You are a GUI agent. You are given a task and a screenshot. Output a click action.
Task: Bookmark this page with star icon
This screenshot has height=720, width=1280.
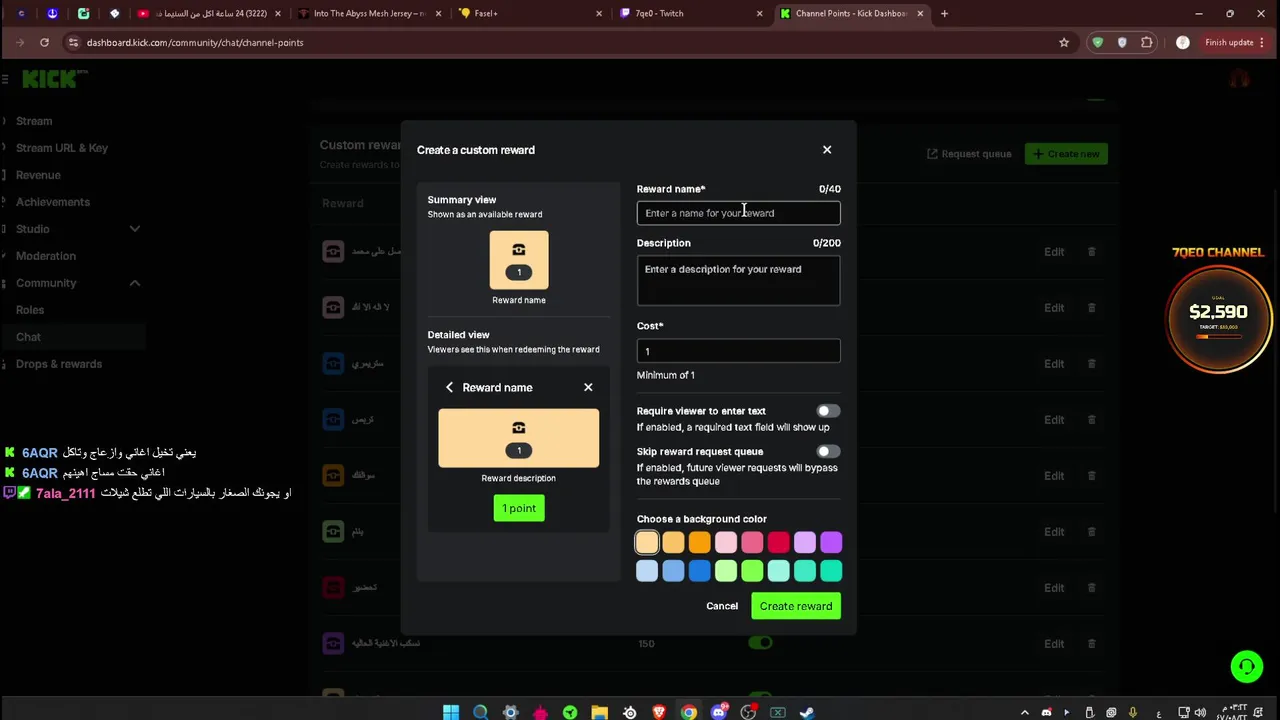1064,42
